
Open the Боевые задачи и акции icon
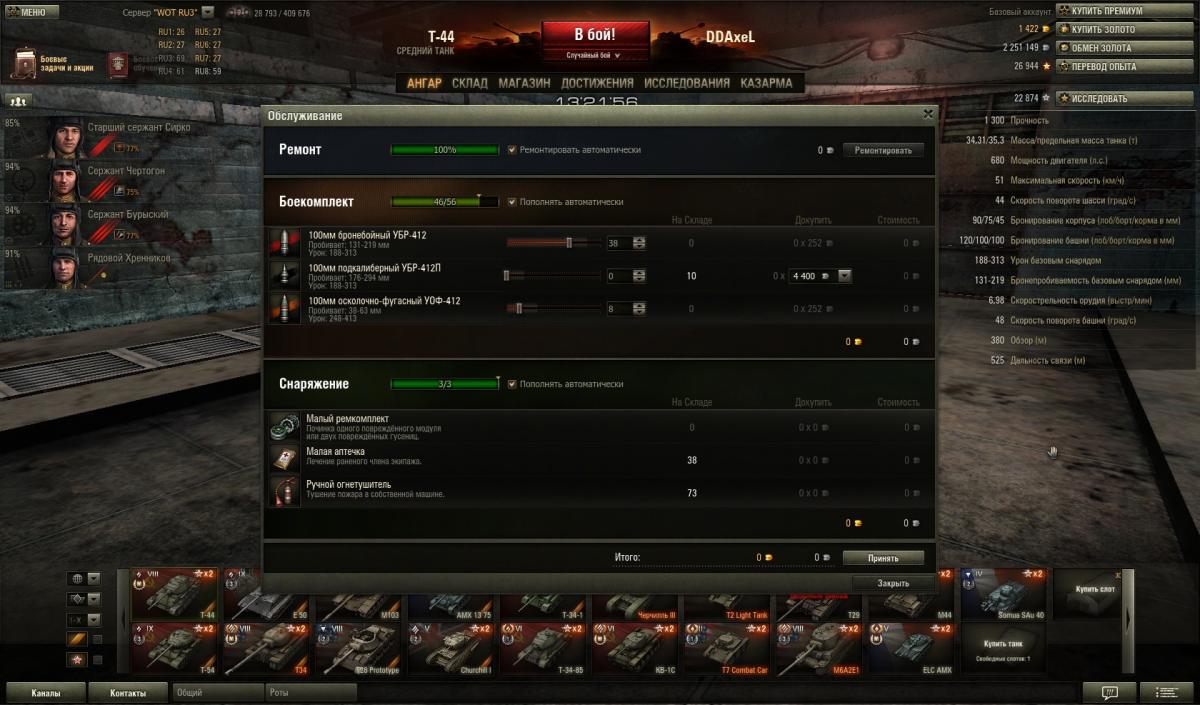coord(25,64)
